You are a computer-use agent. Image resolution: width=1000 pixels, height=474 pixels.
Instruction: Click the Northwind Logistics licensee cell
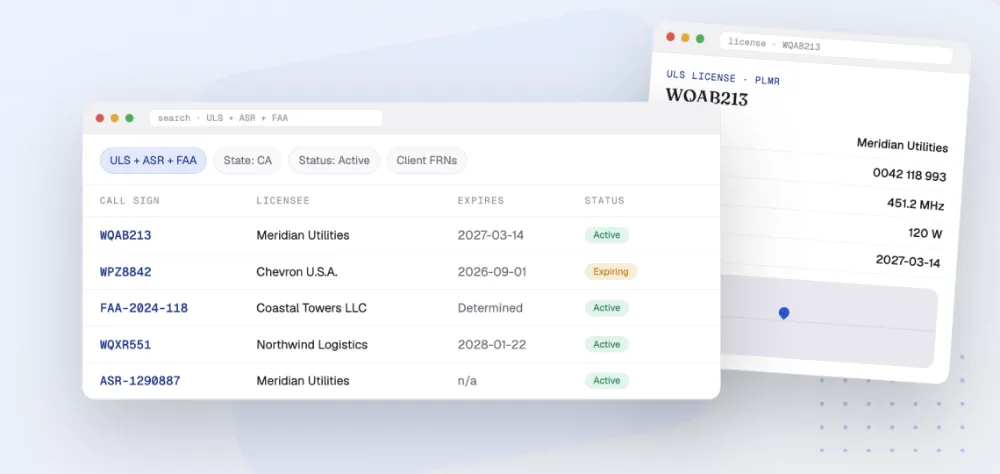point(312,344)
